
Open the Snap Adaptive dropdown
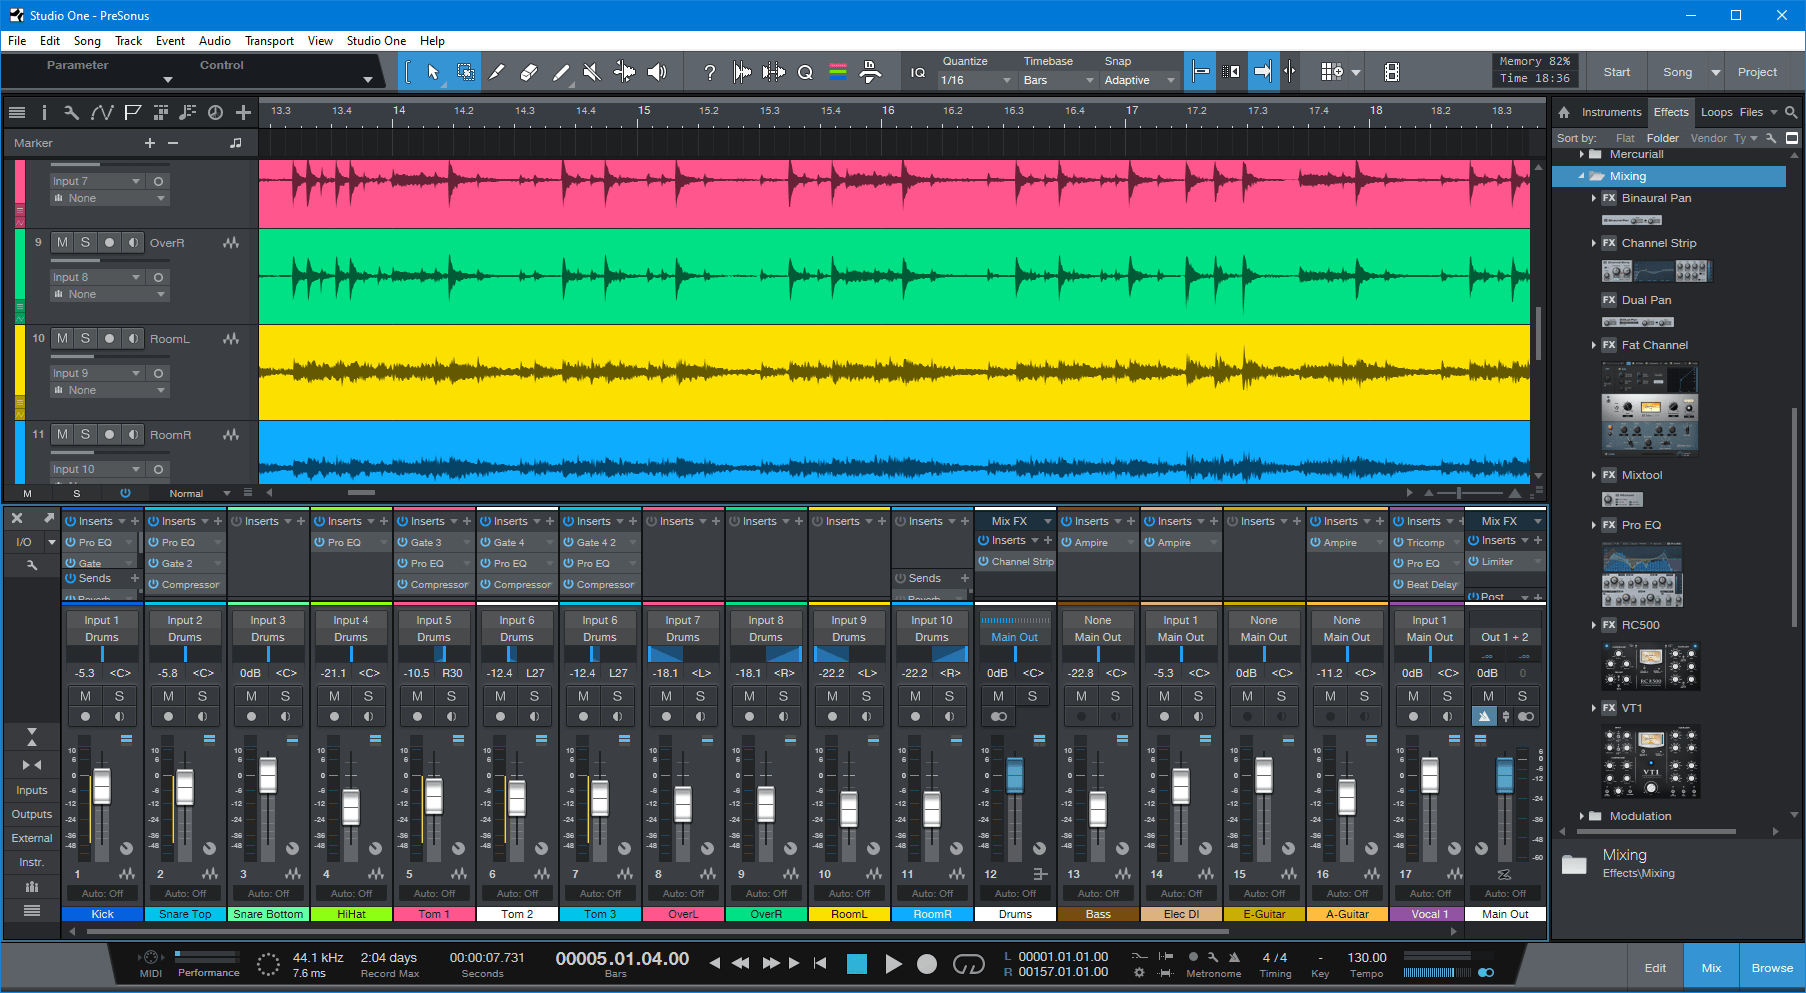pyautogui.click(x=1139, y=80)
